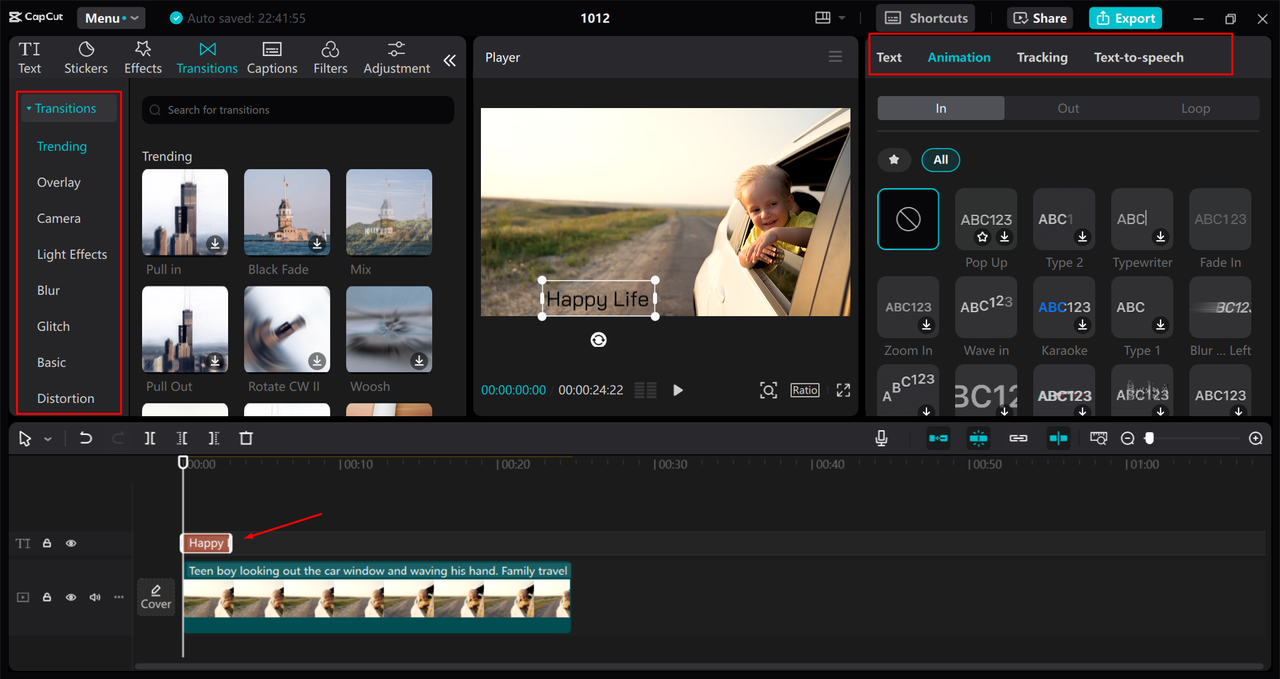Open the layout dropdown arrow

pyautogui.click(x=842, y=18)
